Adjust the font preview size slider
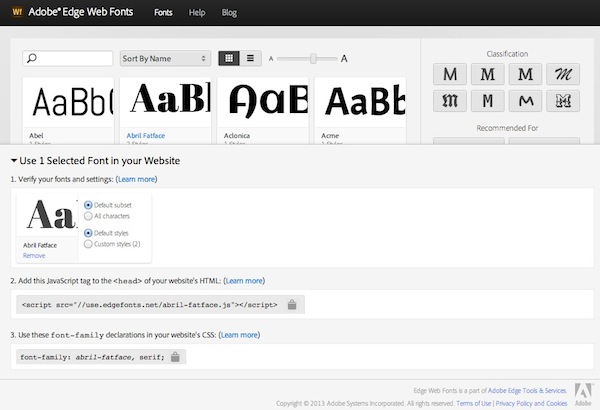Viewport: 600px width, 410px height. point(313,59)
